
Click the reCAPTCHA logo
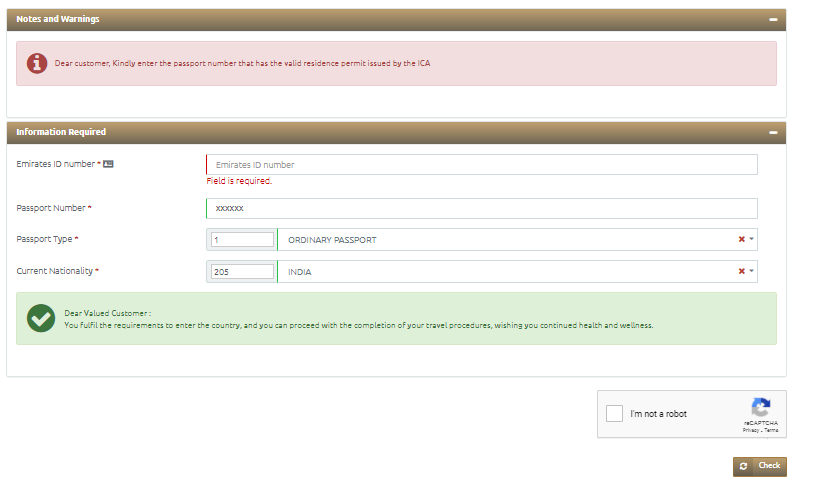tap(761, 407)
